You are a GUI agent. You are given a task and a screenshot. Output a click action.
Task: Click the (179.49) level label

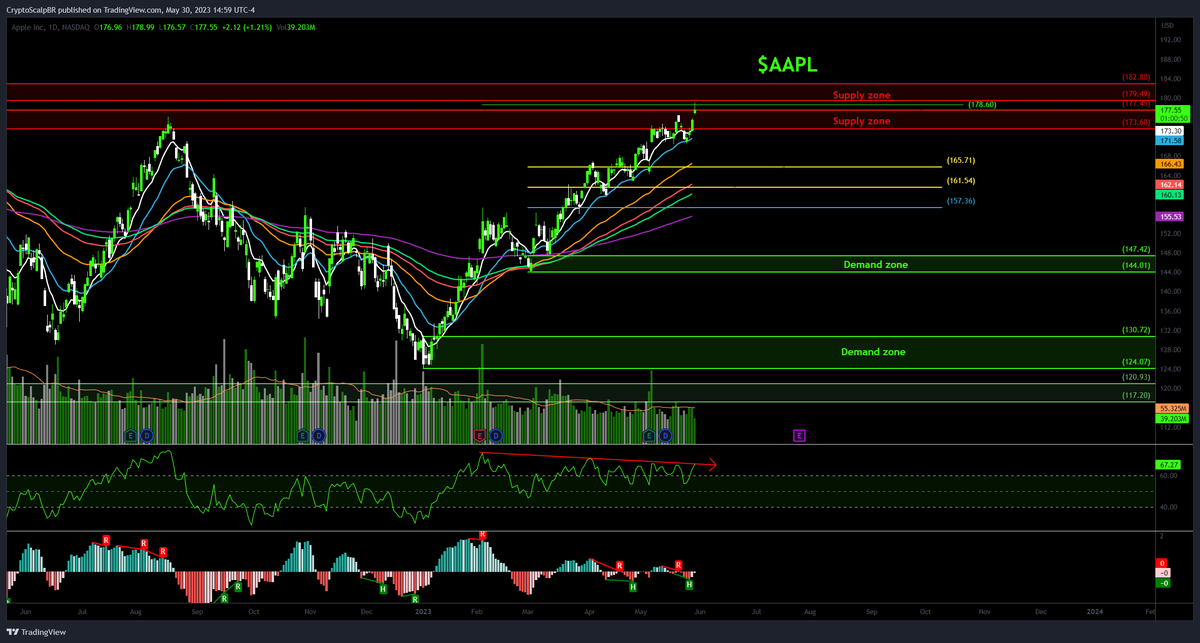1136,93
